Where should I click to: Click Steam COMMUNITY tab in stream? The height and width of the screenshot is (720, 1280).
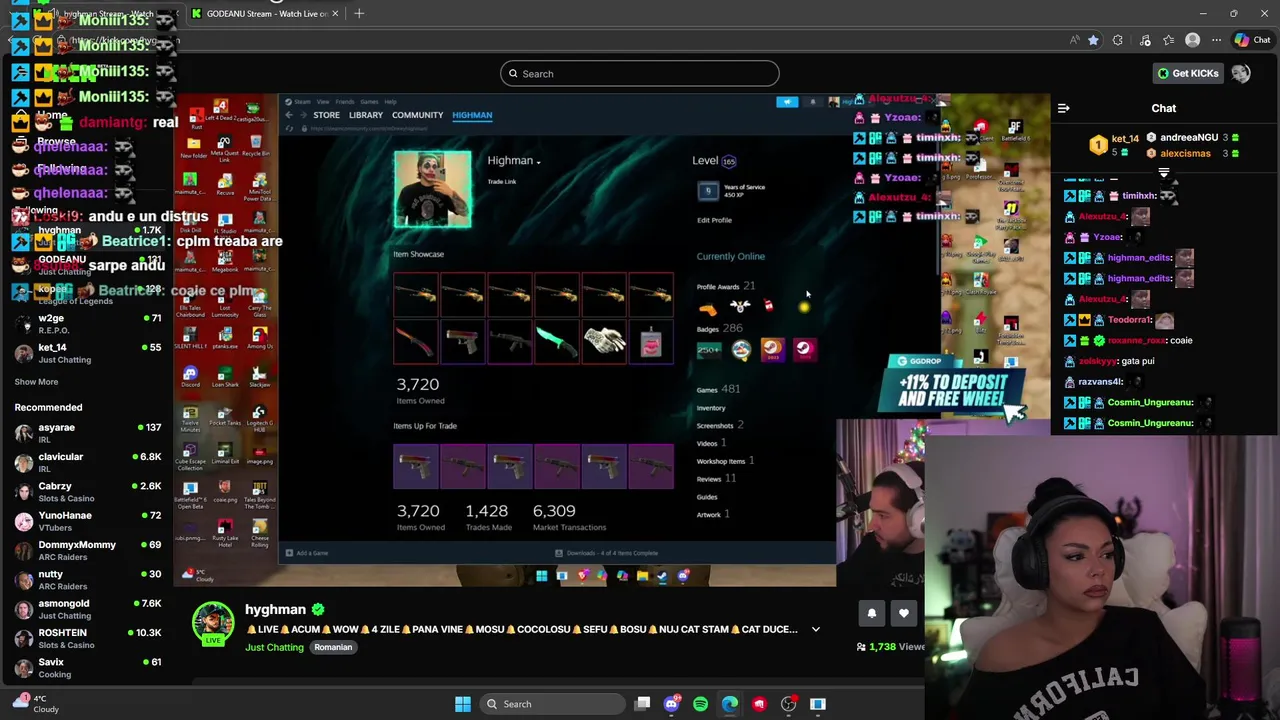tap(417, 115)
